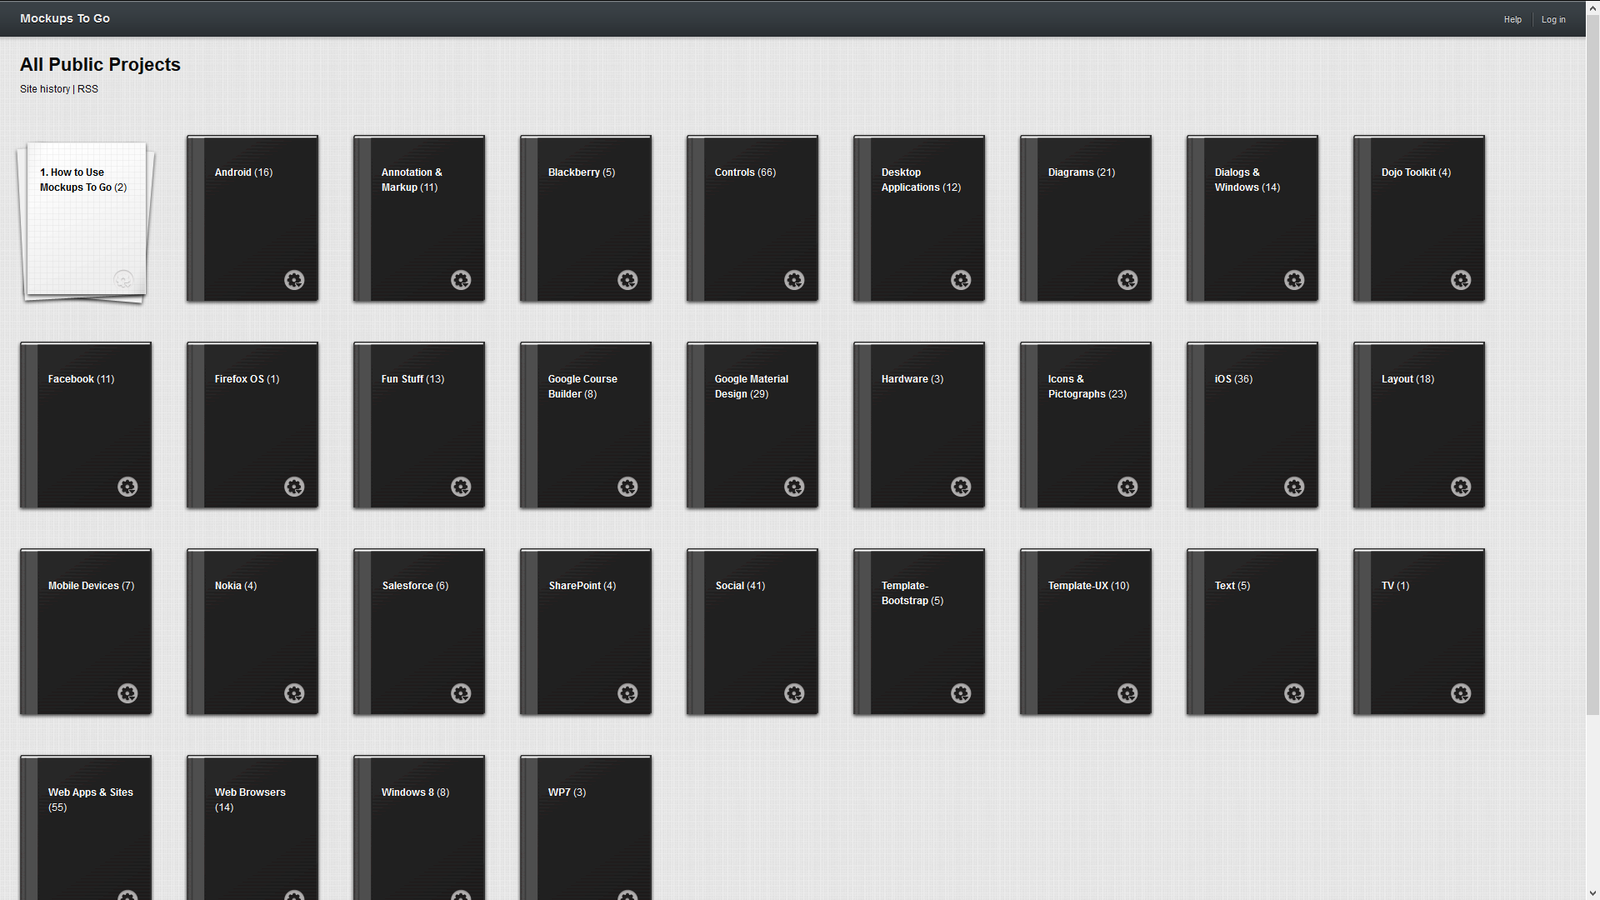Viewport: 1600px width, 900px height.
Task: Open the Help link in top bar
Action: point(1512,19)
